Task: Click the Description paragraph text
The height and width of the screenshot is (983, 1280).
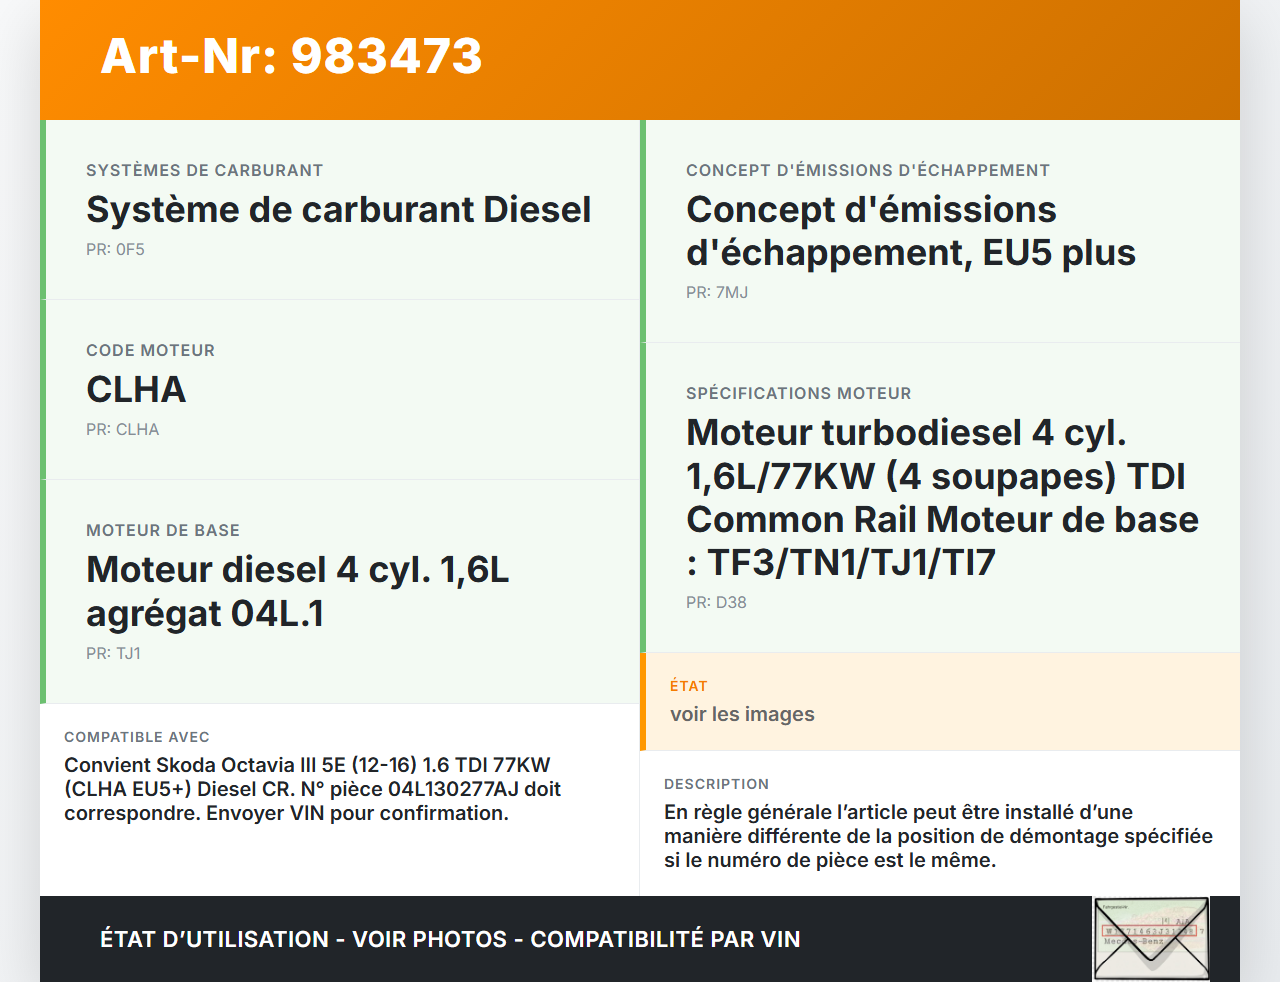Action: pyautogui.click(x=937, y=836)
